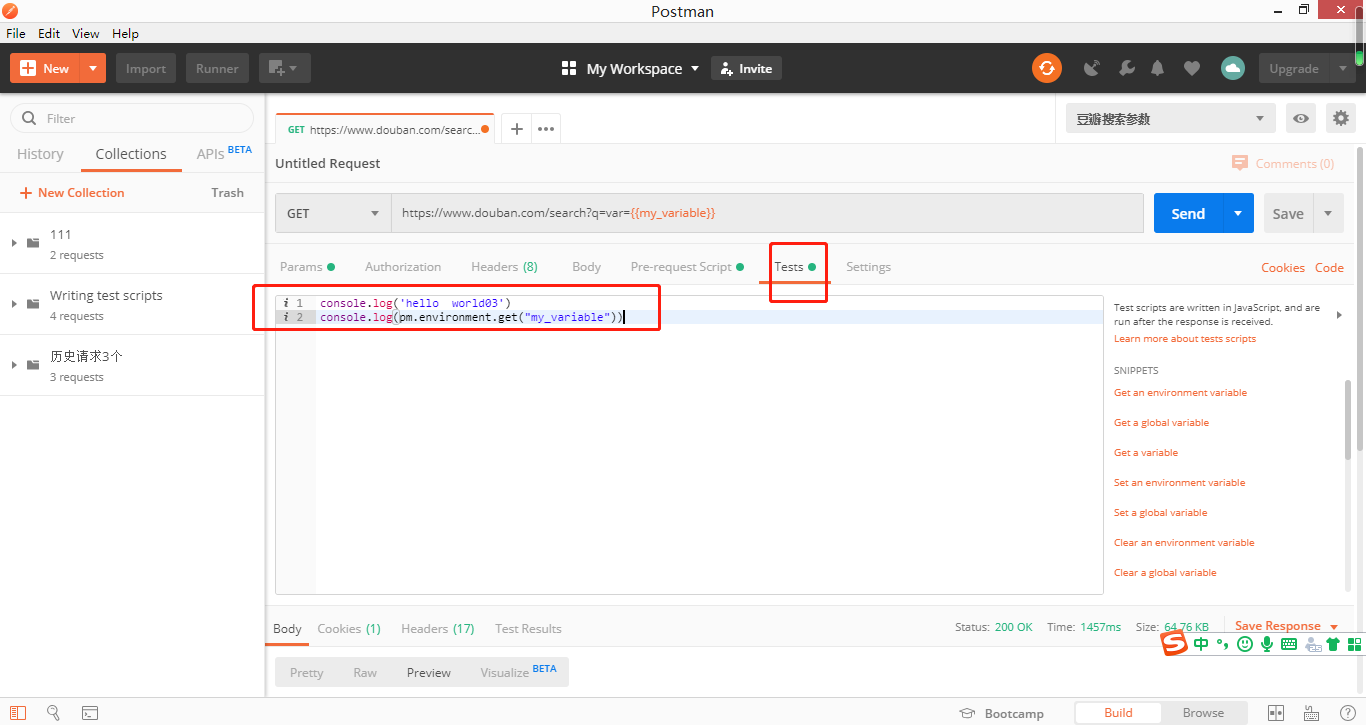Insert 'Get an environment variable' snippet
1366x725 pixels.
click(1180, 393)
